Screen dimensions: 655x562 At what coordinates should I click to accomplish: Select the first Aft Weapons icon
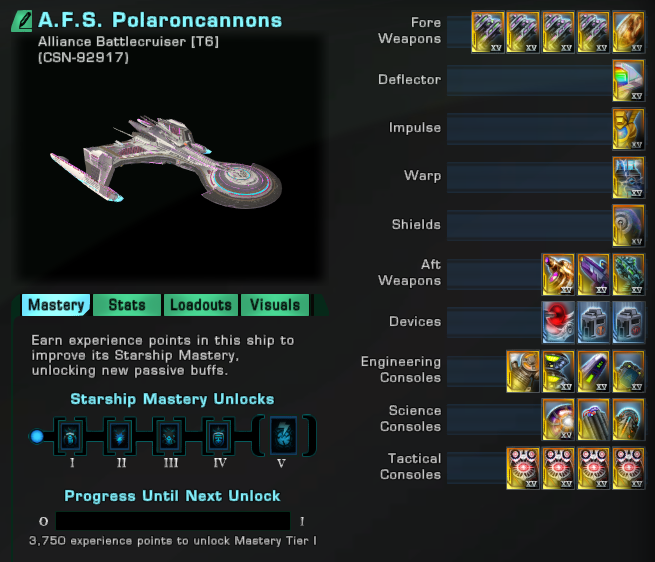[x=558, y=274]
